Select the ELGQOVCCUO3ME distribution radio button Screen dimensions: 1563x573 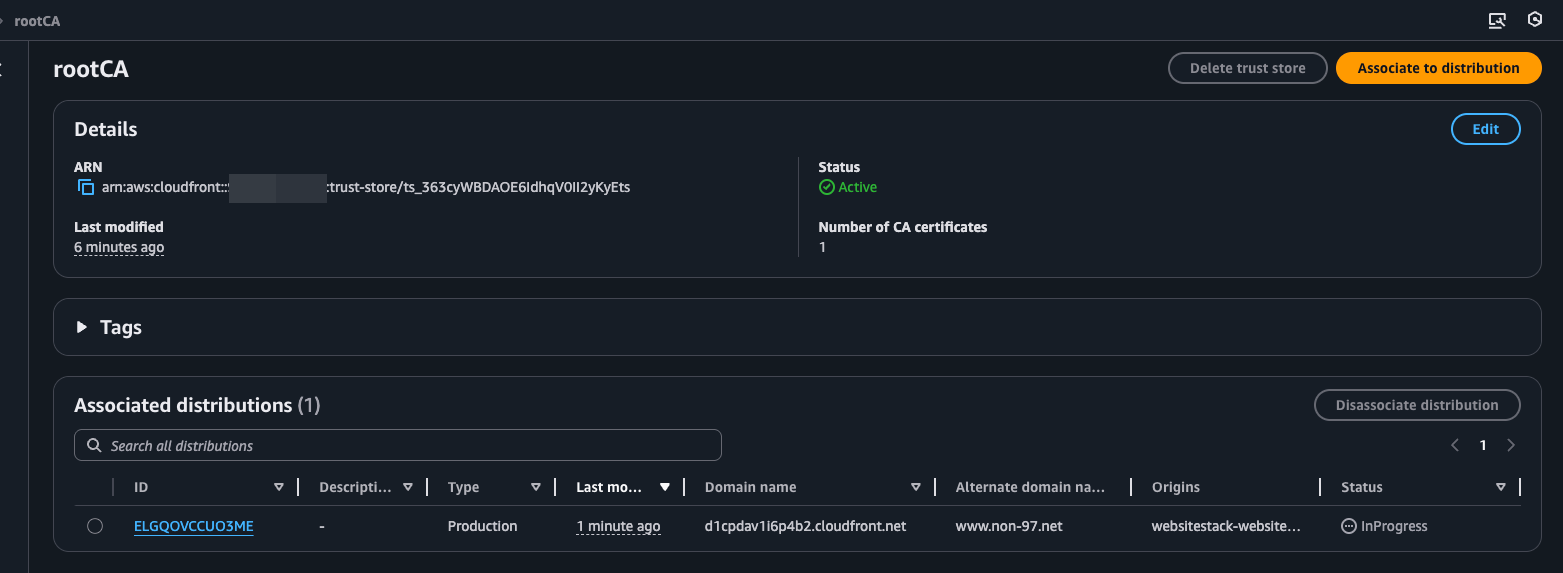click(x=95, y=526)
